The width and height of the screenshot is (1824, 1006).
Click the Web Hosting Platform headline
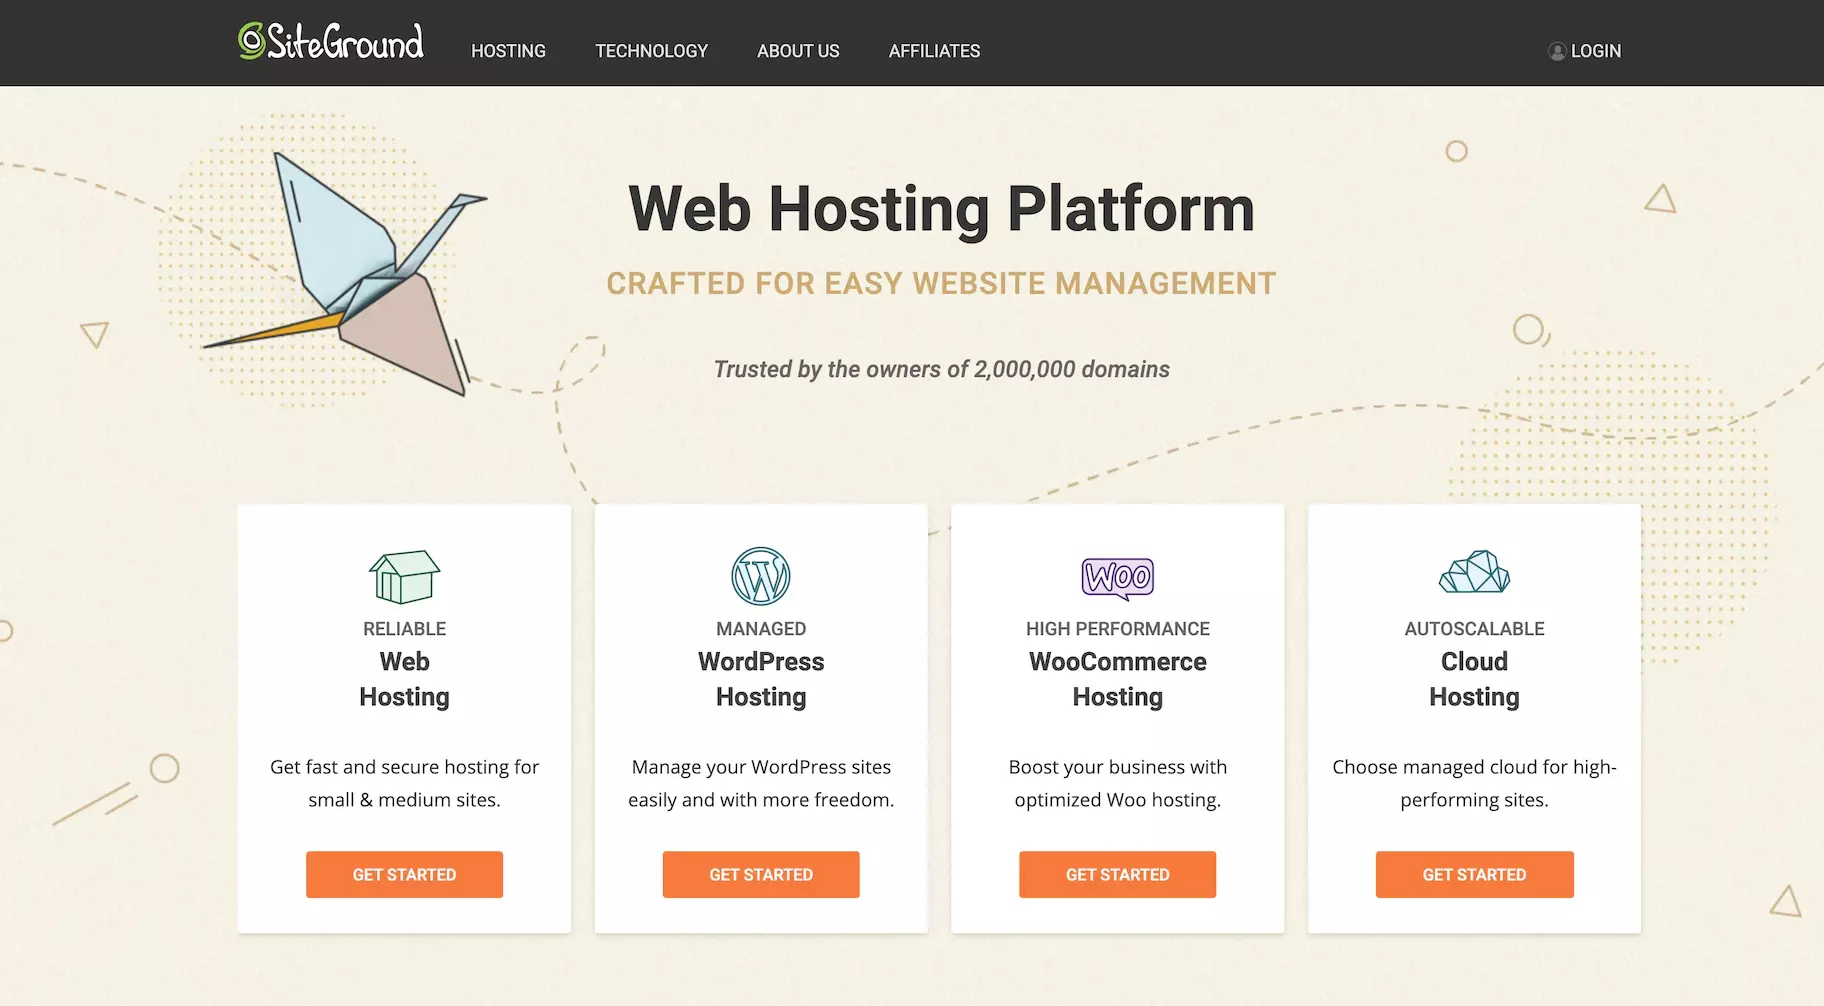coord(940,208)
